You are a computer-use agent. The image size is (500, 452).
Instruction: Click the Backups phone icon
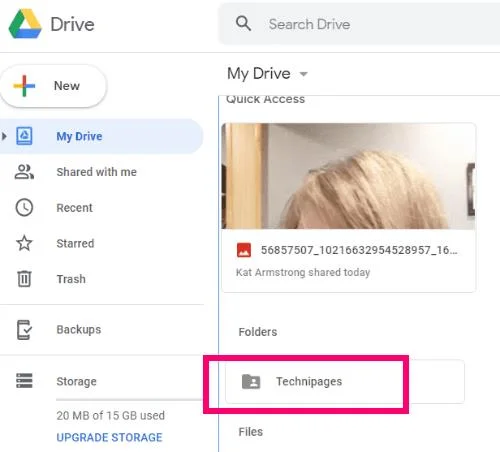pyautogui.click(x=24, y=330)
